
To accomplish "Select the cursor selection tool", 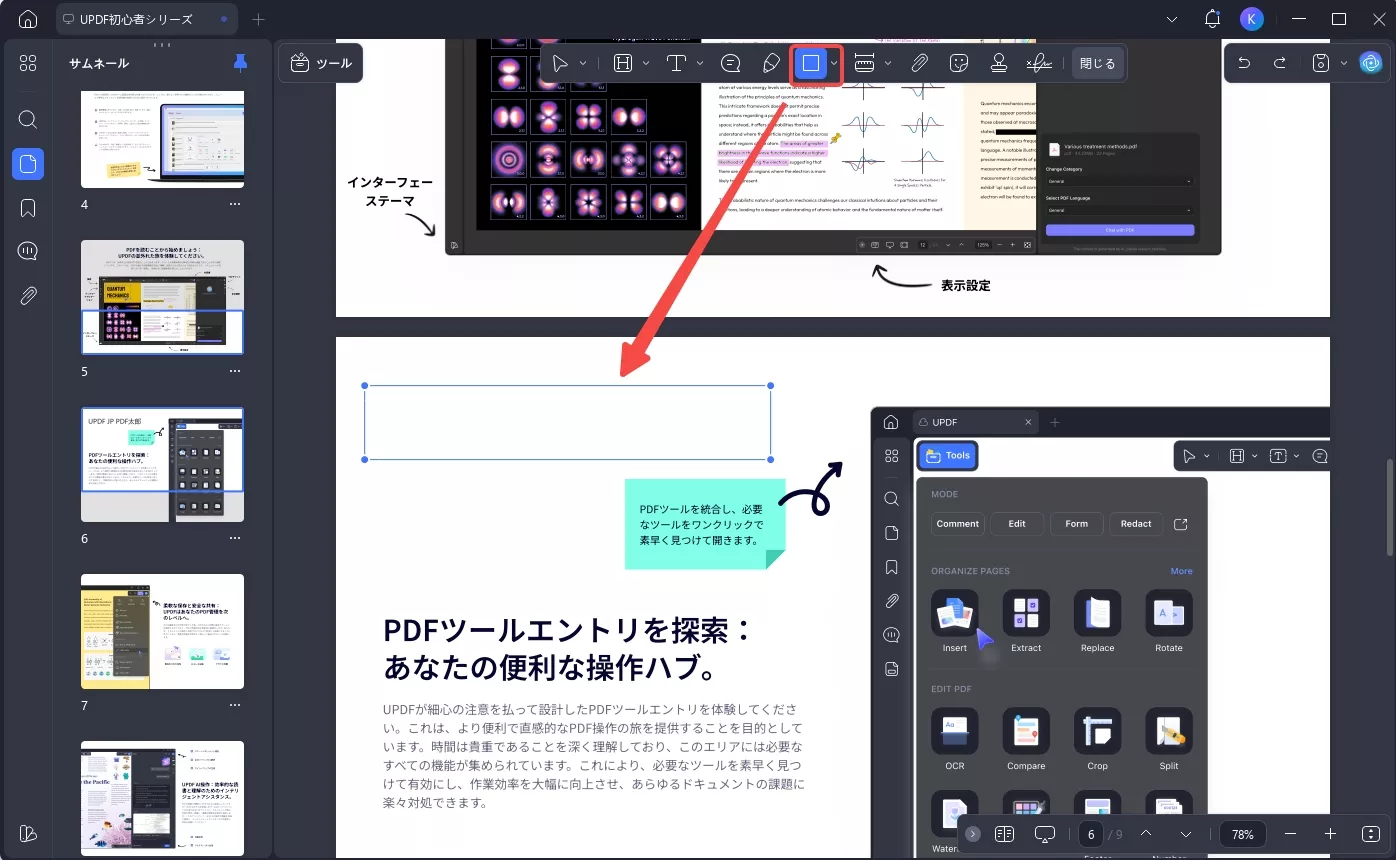I will point(560,63).
